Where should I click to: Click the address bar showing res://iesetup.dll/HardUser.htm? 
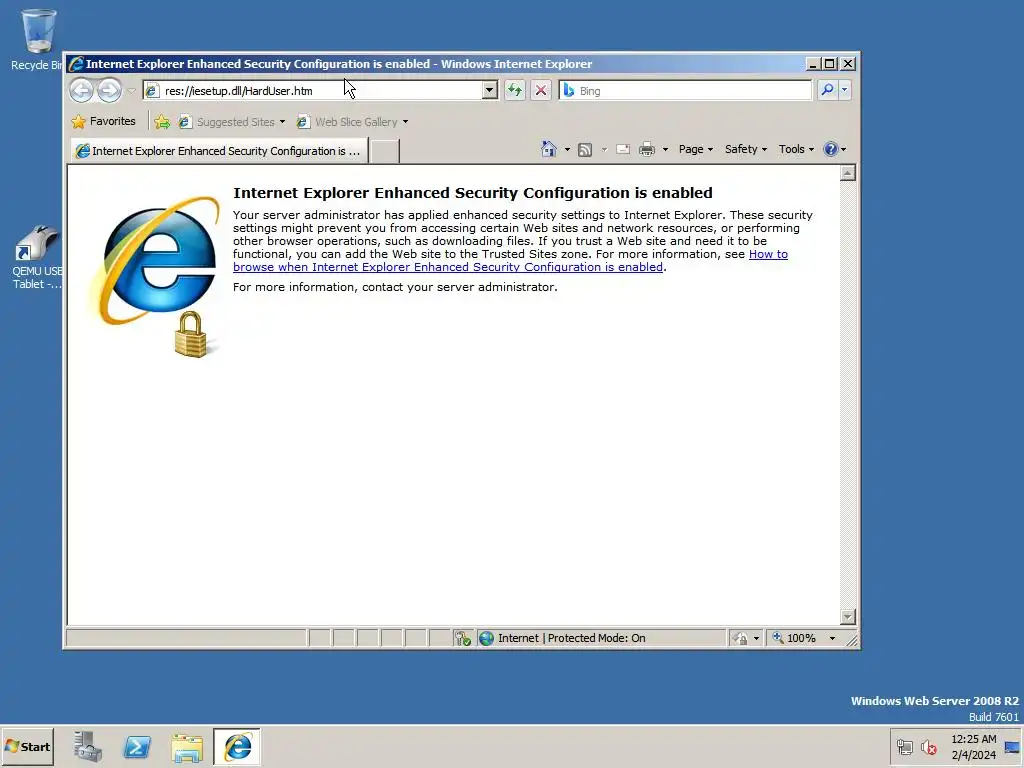[312, 90]
